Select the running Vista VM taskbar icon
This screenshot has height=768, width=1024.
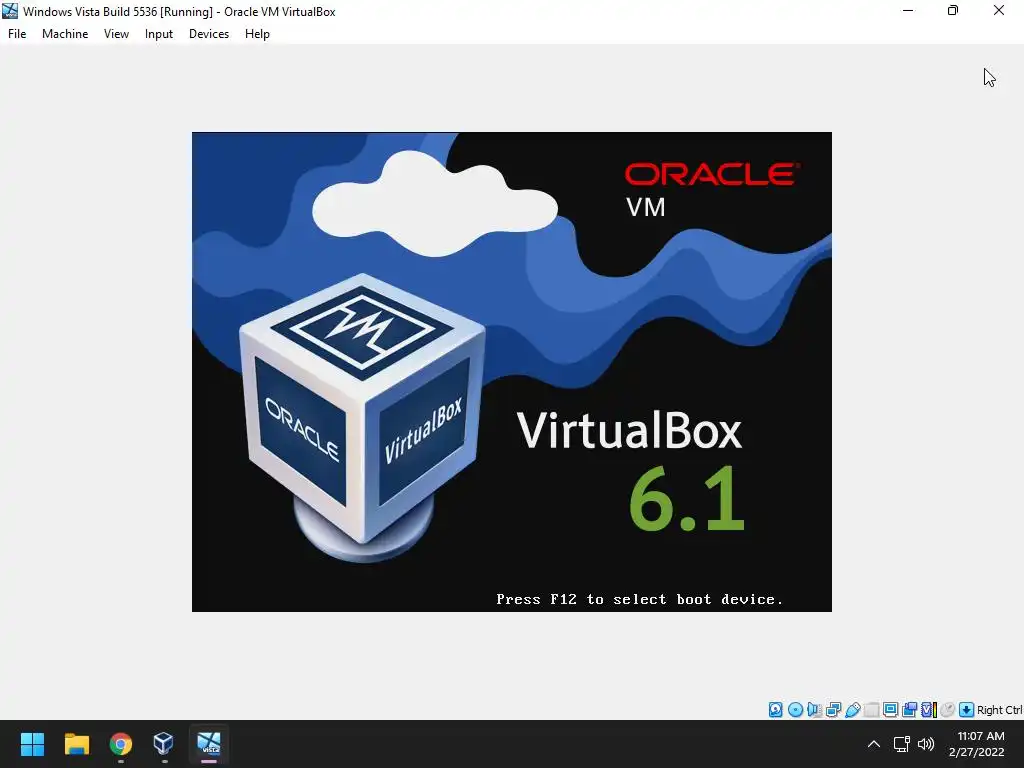pyautogui.click(x=209, y=744)
